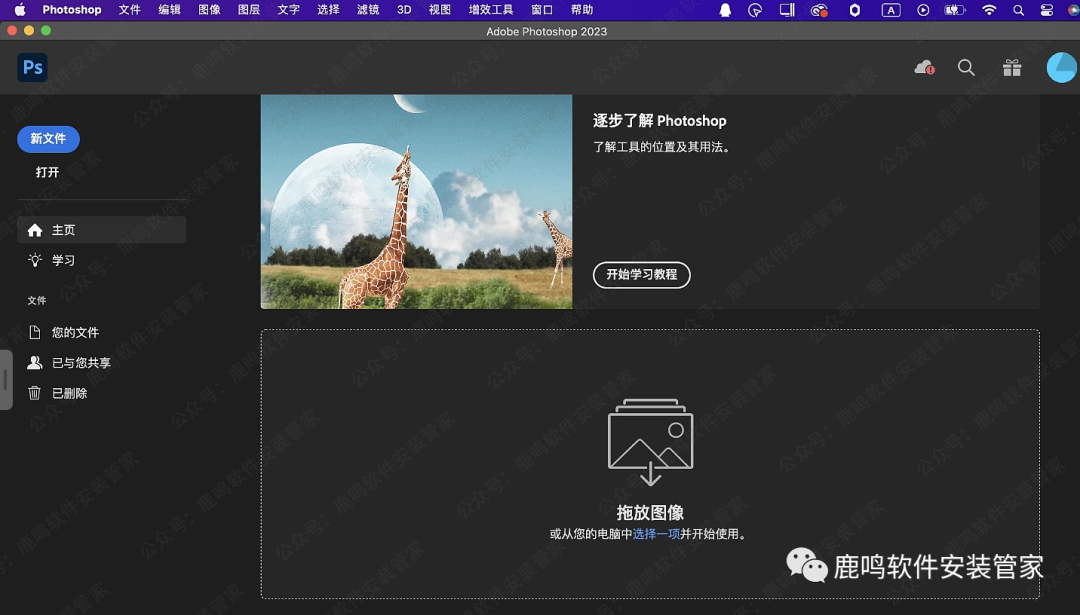Open the 文件 menu
Image resolution: width=1080 pixels, height=615 pixels.
tap(130, 10)
